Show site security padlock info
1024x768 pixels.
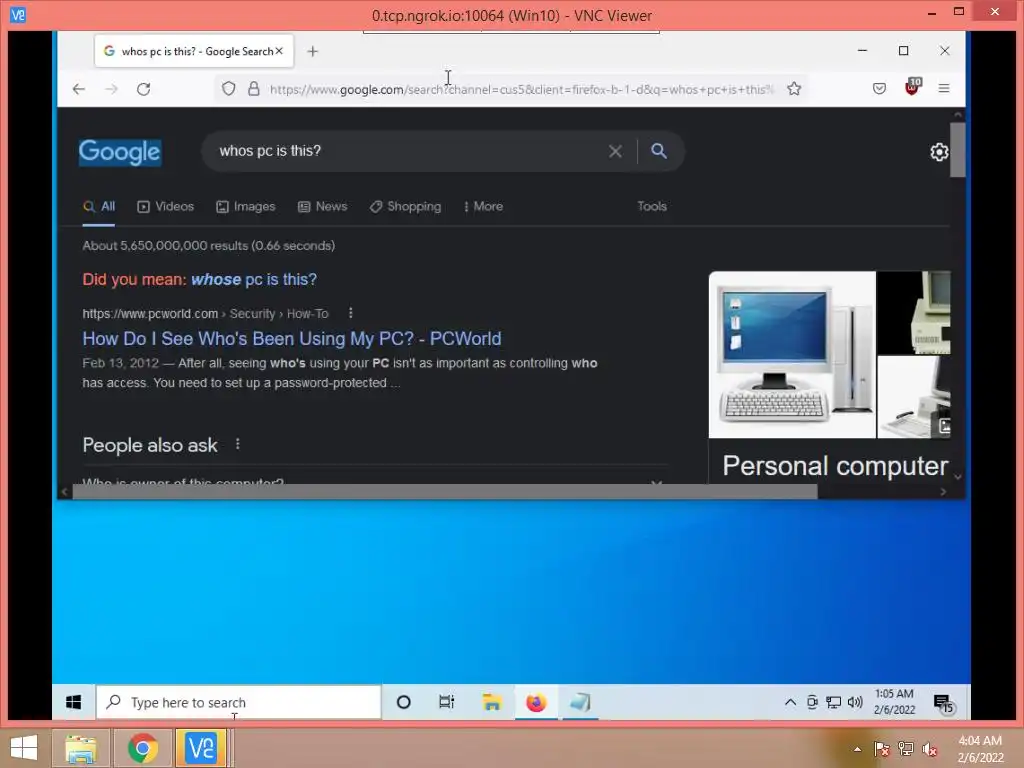click(x=254, y=88)
